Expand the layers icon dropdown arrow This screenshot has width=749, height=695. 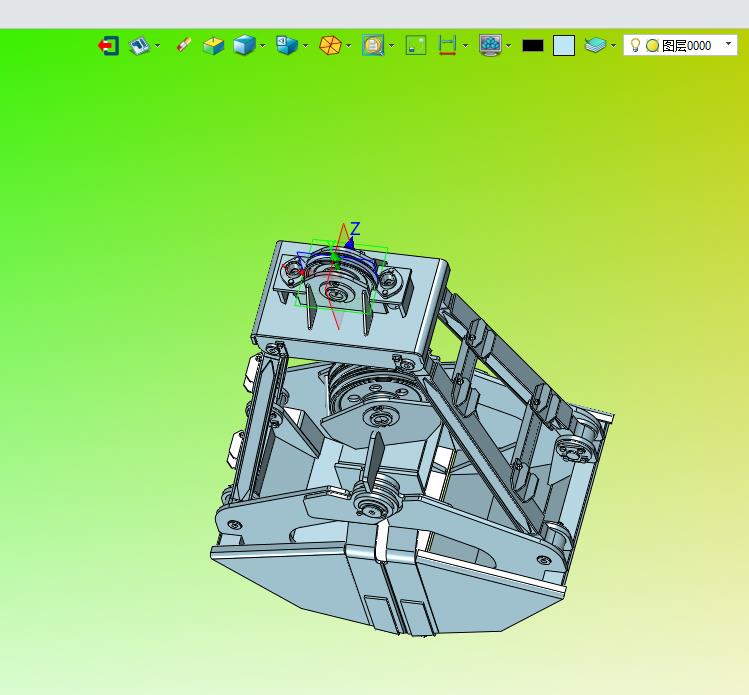click(613, 46)
